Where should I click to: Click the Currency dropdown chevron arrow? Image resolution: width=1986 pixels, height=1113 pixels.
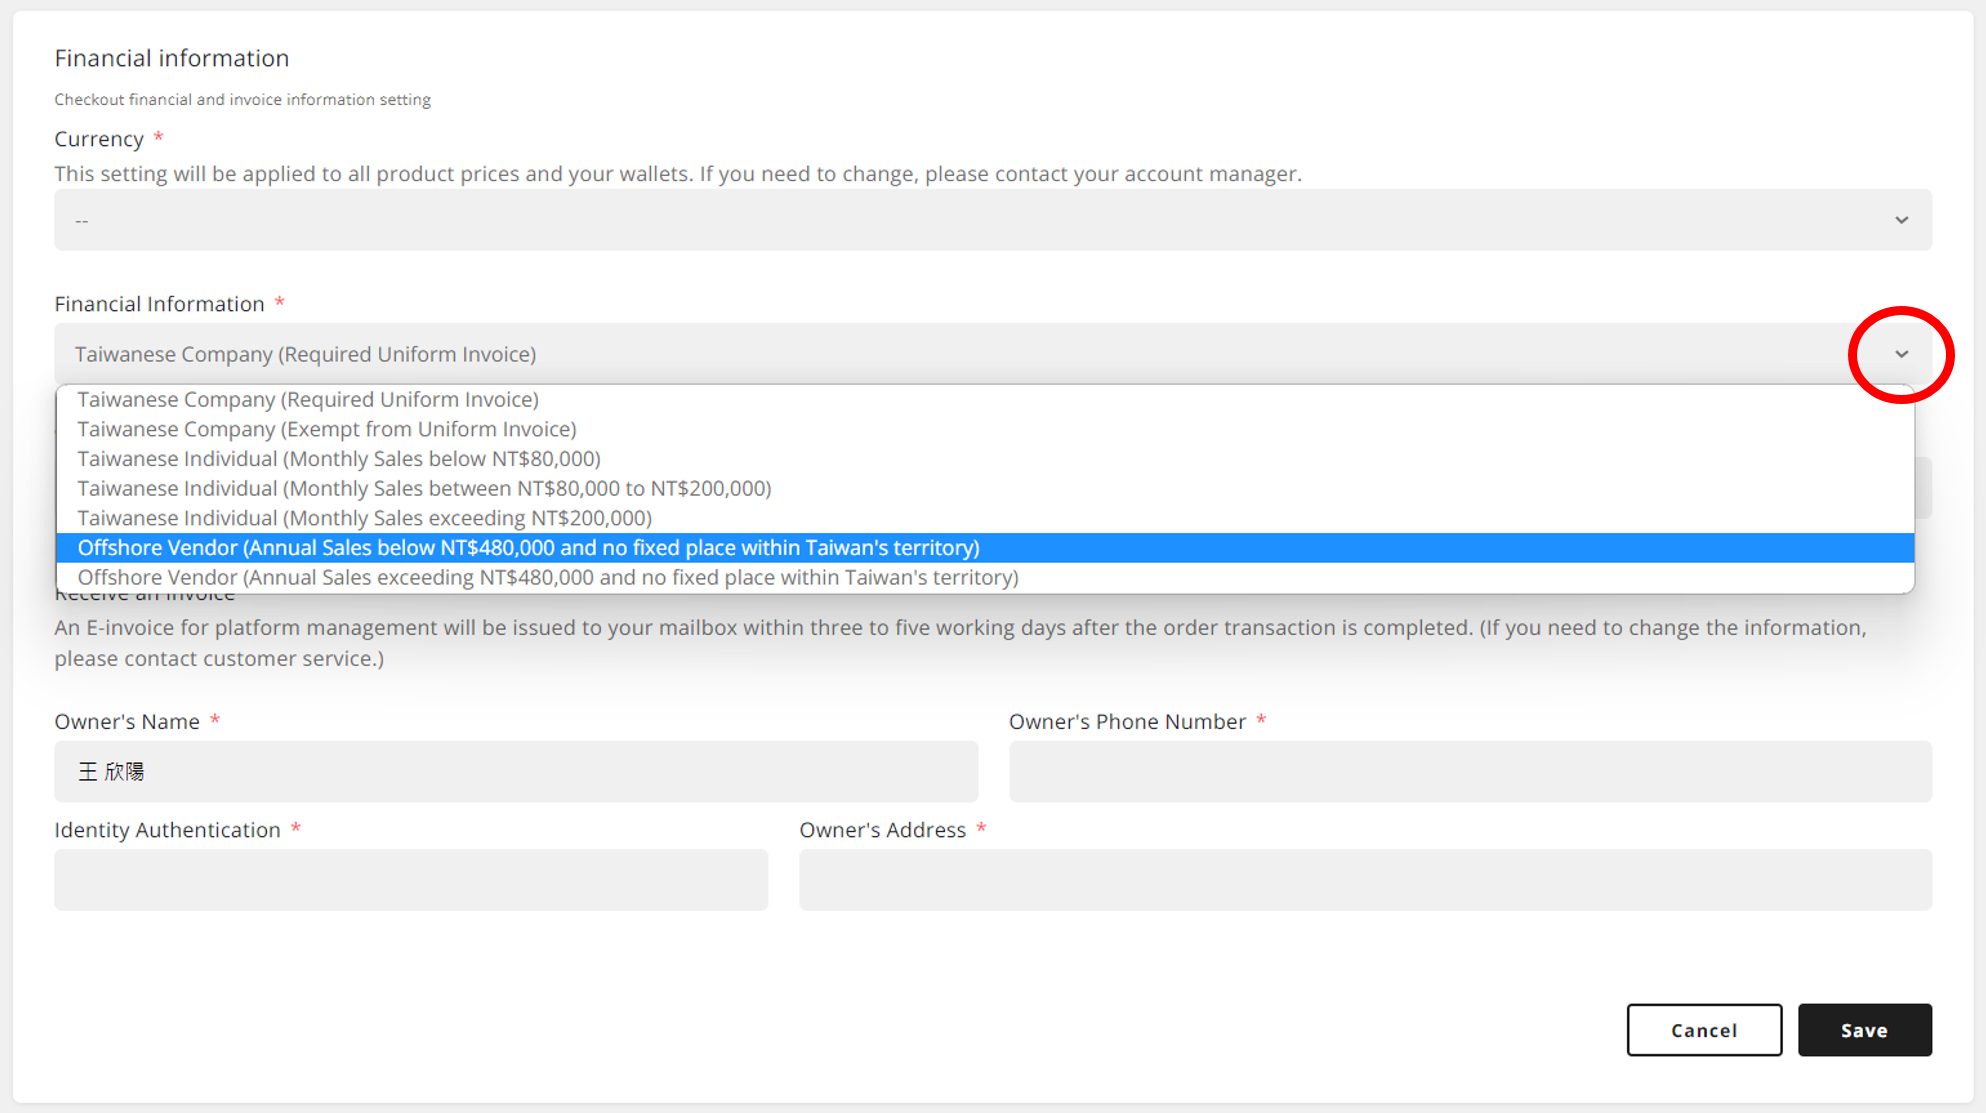click(1901, 220)
